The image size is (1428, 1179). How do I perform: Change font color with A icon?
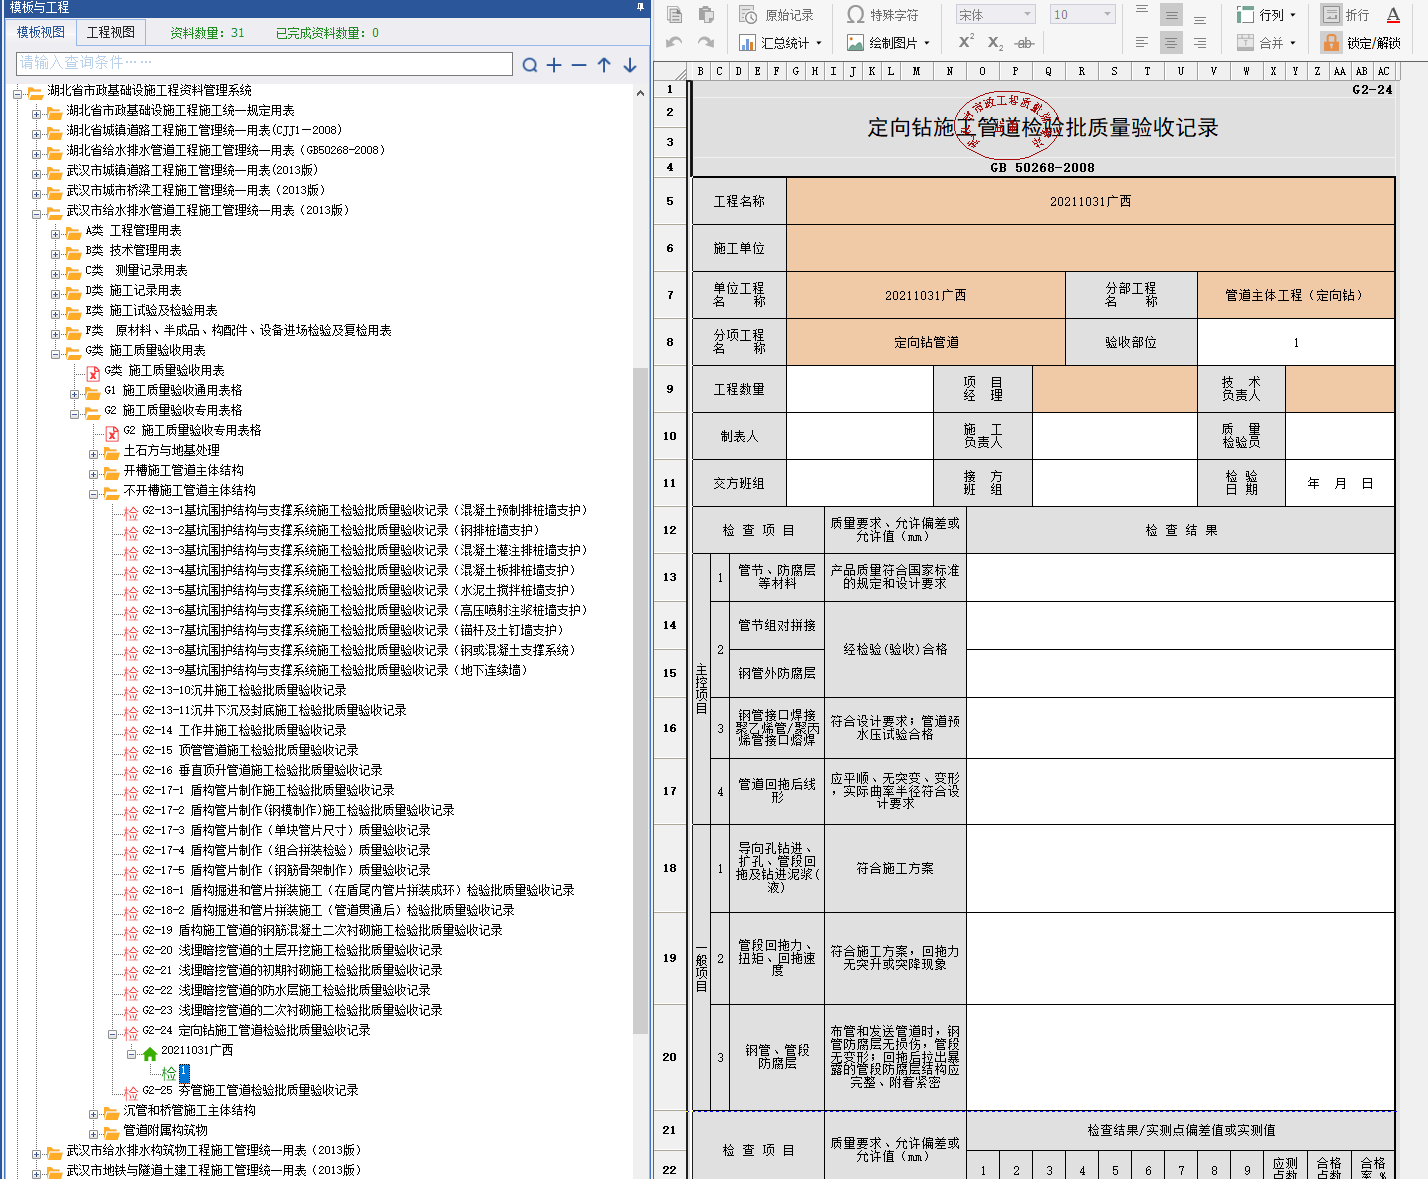coord(1393,15)
